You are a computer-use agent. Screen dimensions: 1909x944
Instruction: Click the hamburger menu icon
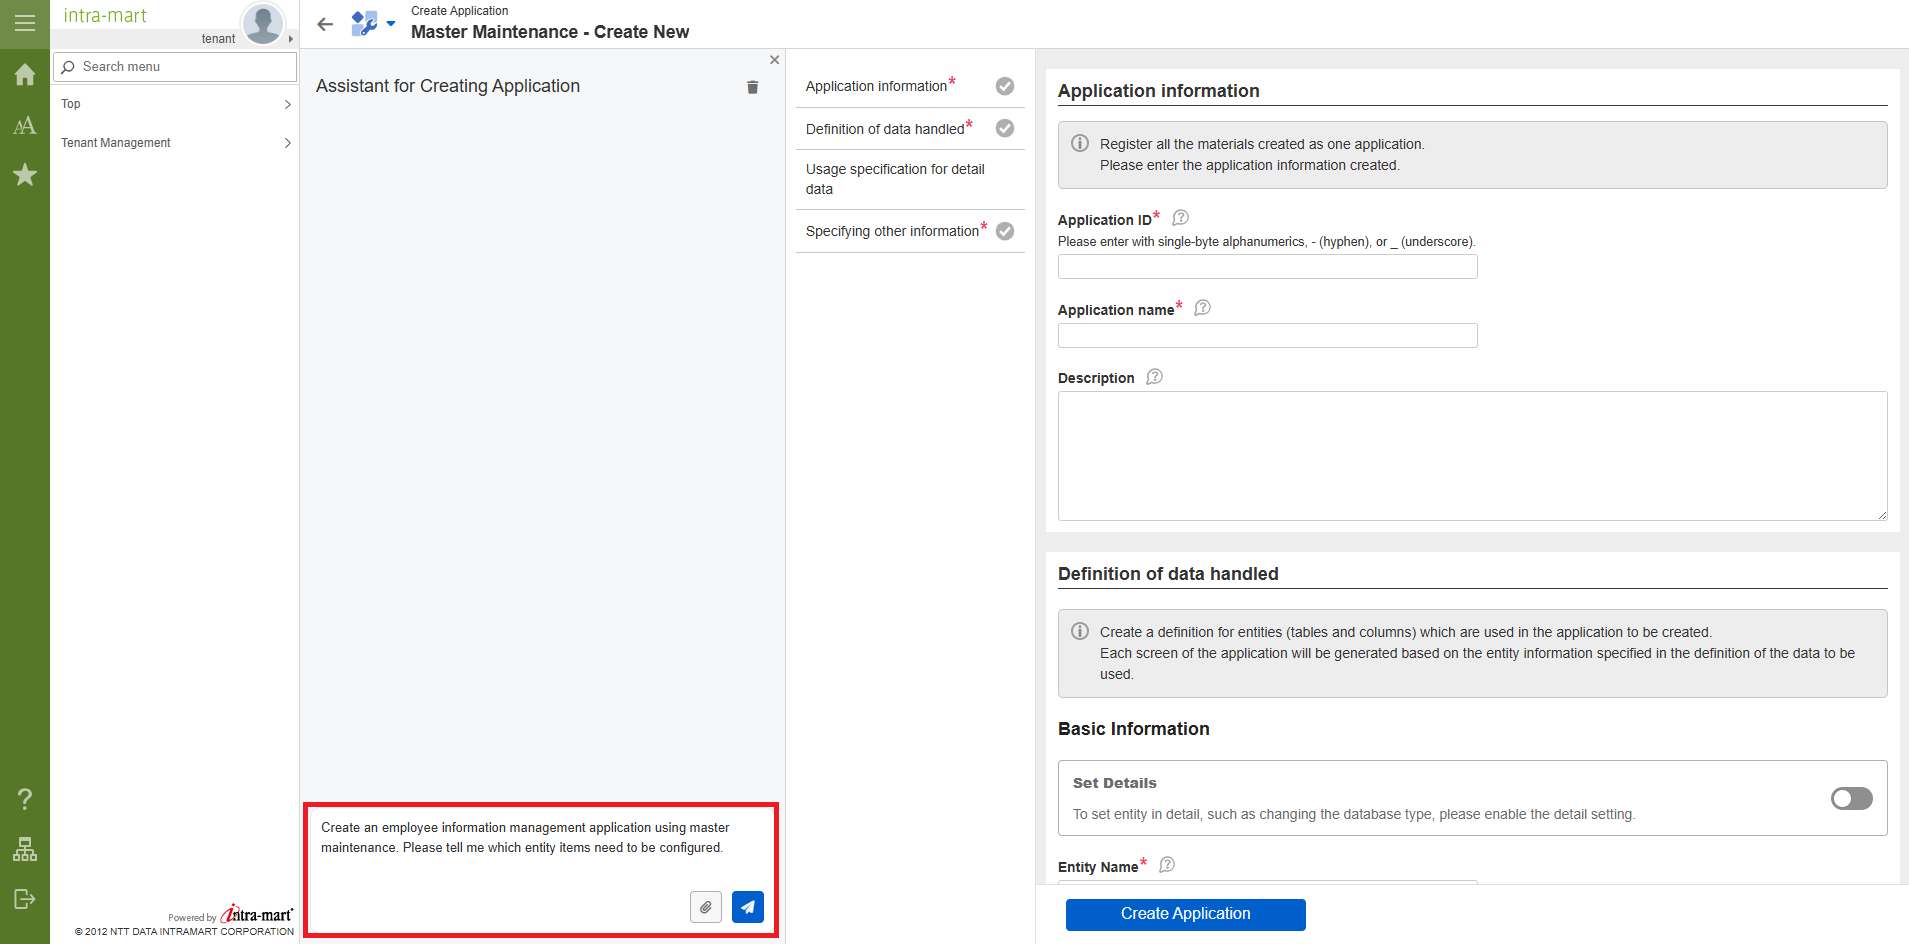click(25, 23)
